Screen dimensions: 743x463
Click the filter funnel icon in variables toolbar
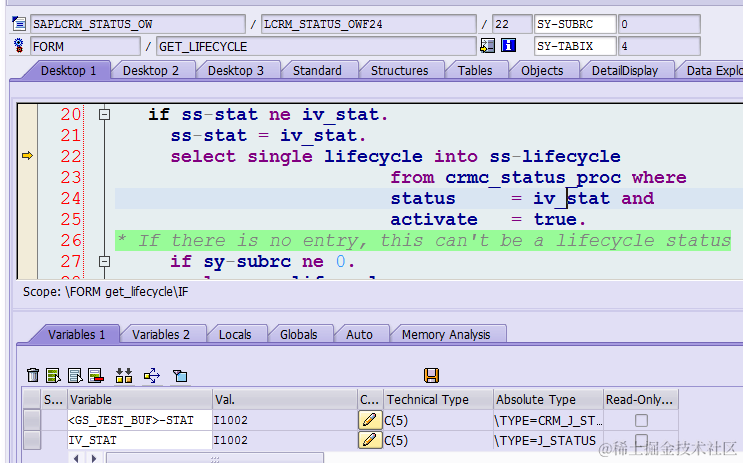click(180, 375)
